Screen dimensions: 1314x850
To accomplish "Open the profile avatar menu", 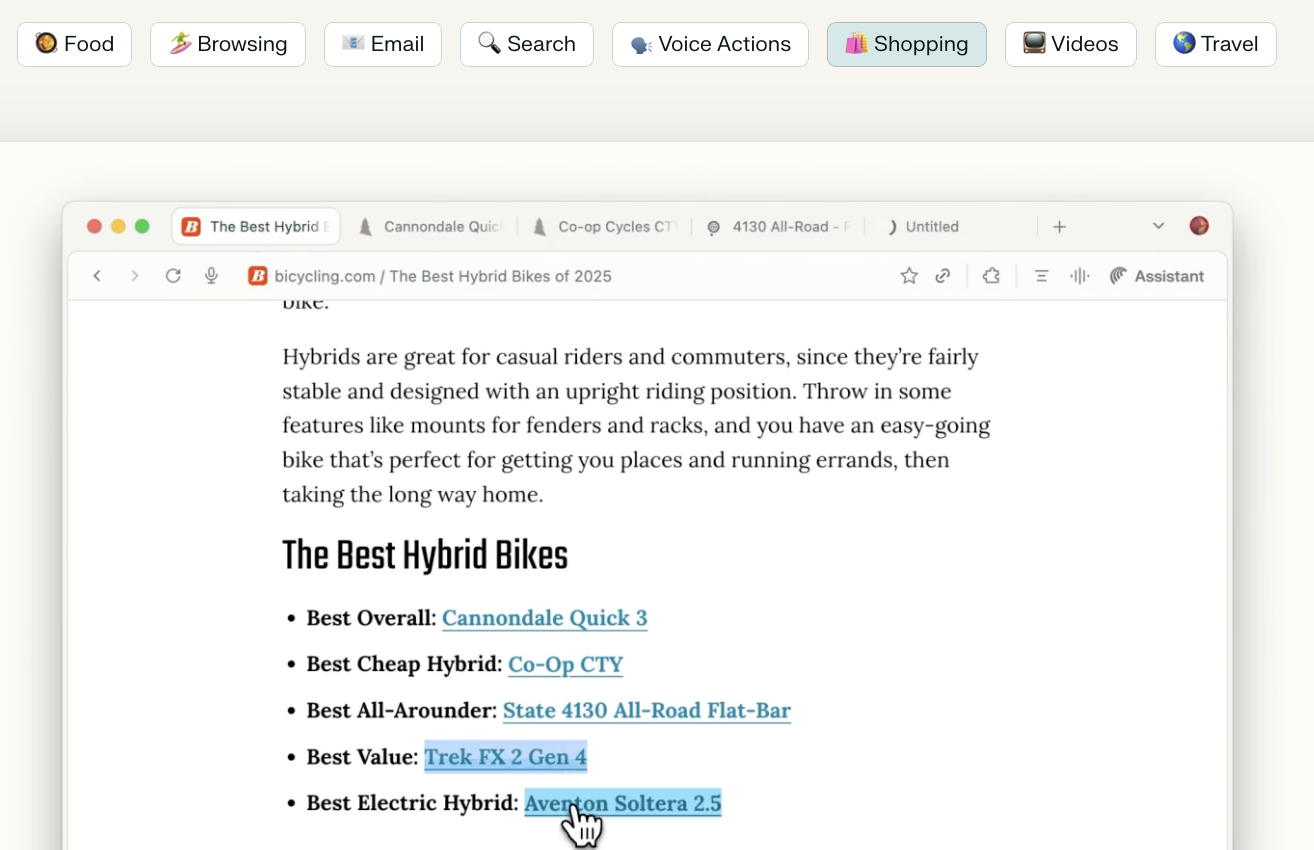I will click(x=1199, y=226).
